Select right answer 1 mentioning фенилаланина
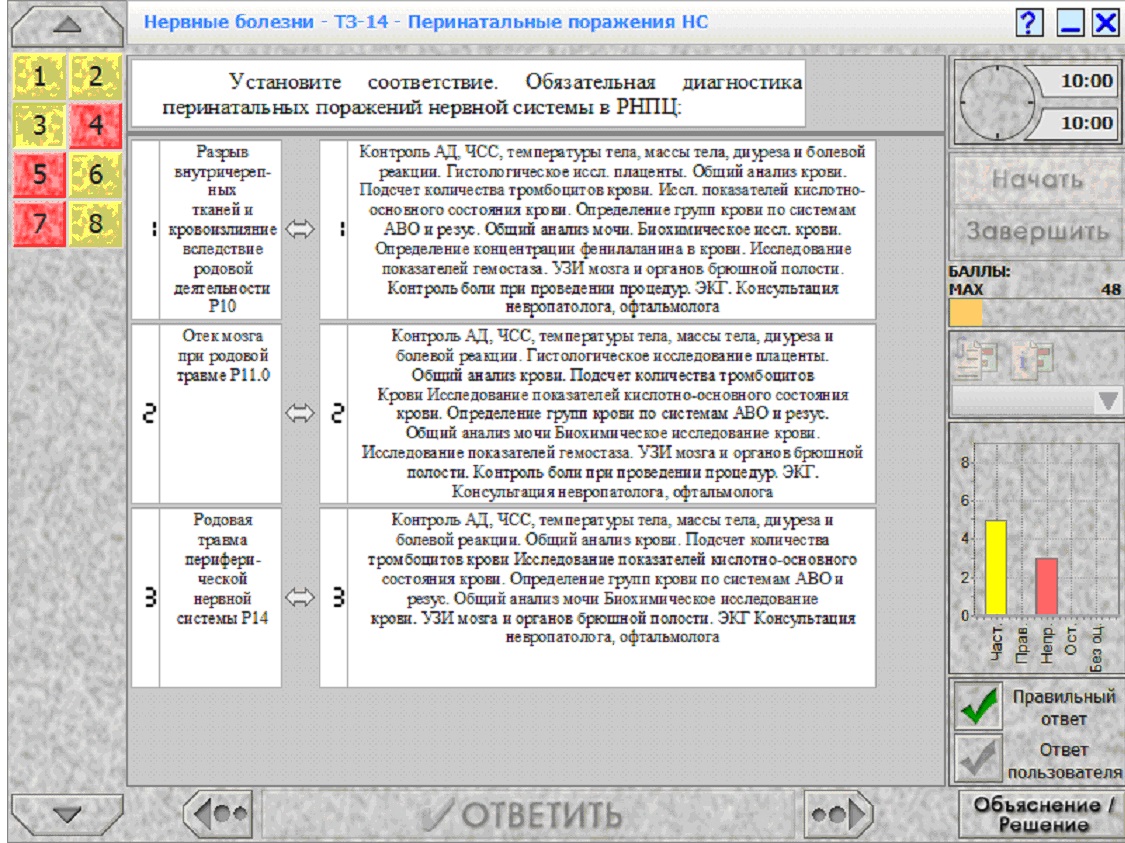 tap(612, 230)
